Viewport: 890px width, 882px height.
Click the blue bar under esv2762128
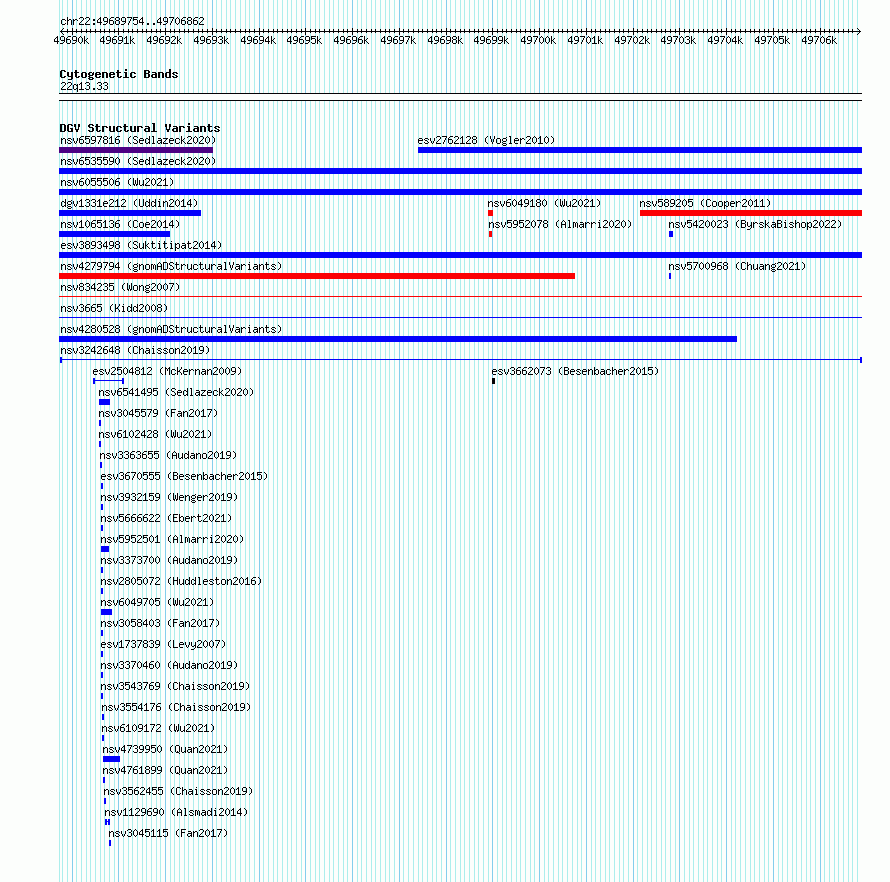tap(640, 150)
